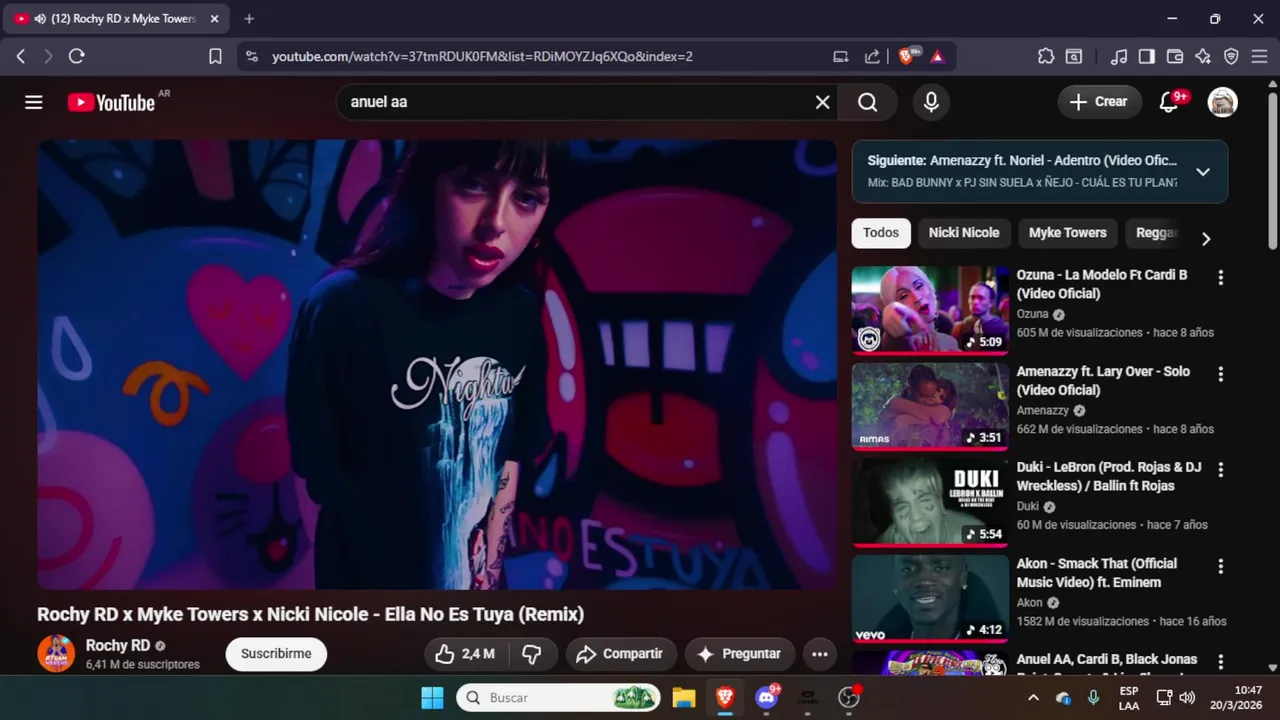Select the Nicki Nicole filter chip

tap(964, 233)
